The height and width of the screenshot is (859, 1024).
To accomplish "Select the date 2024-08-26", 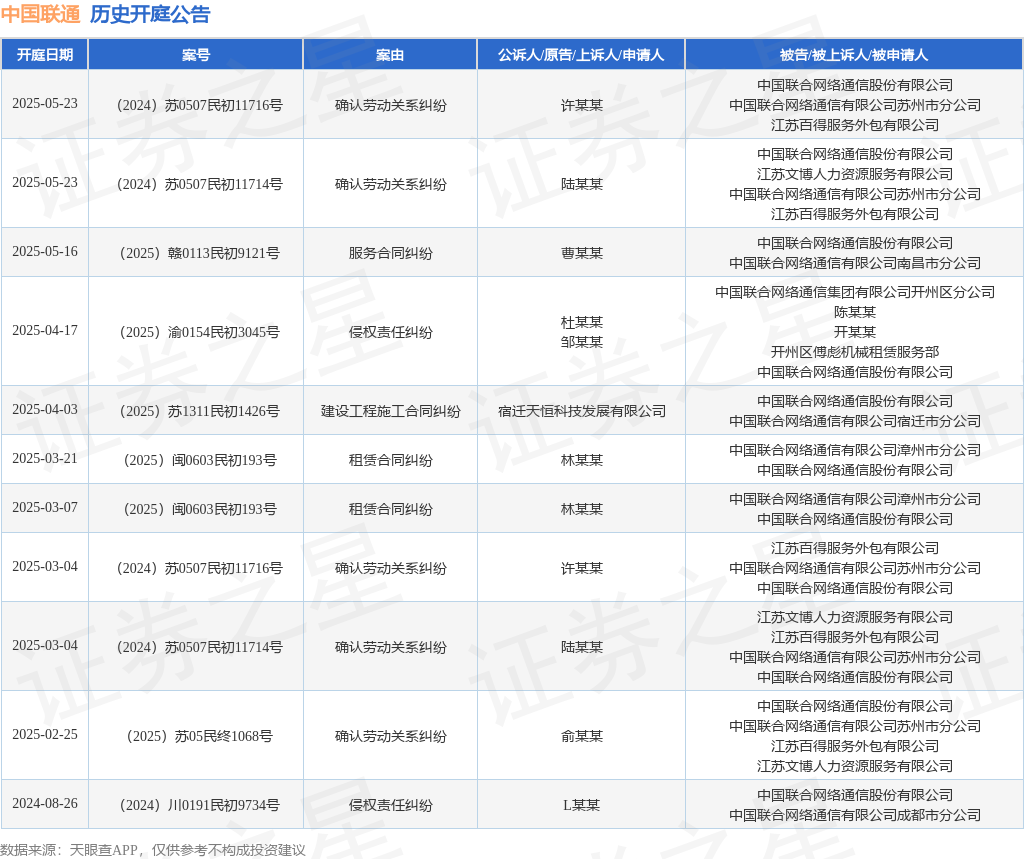I will (44, 803).
